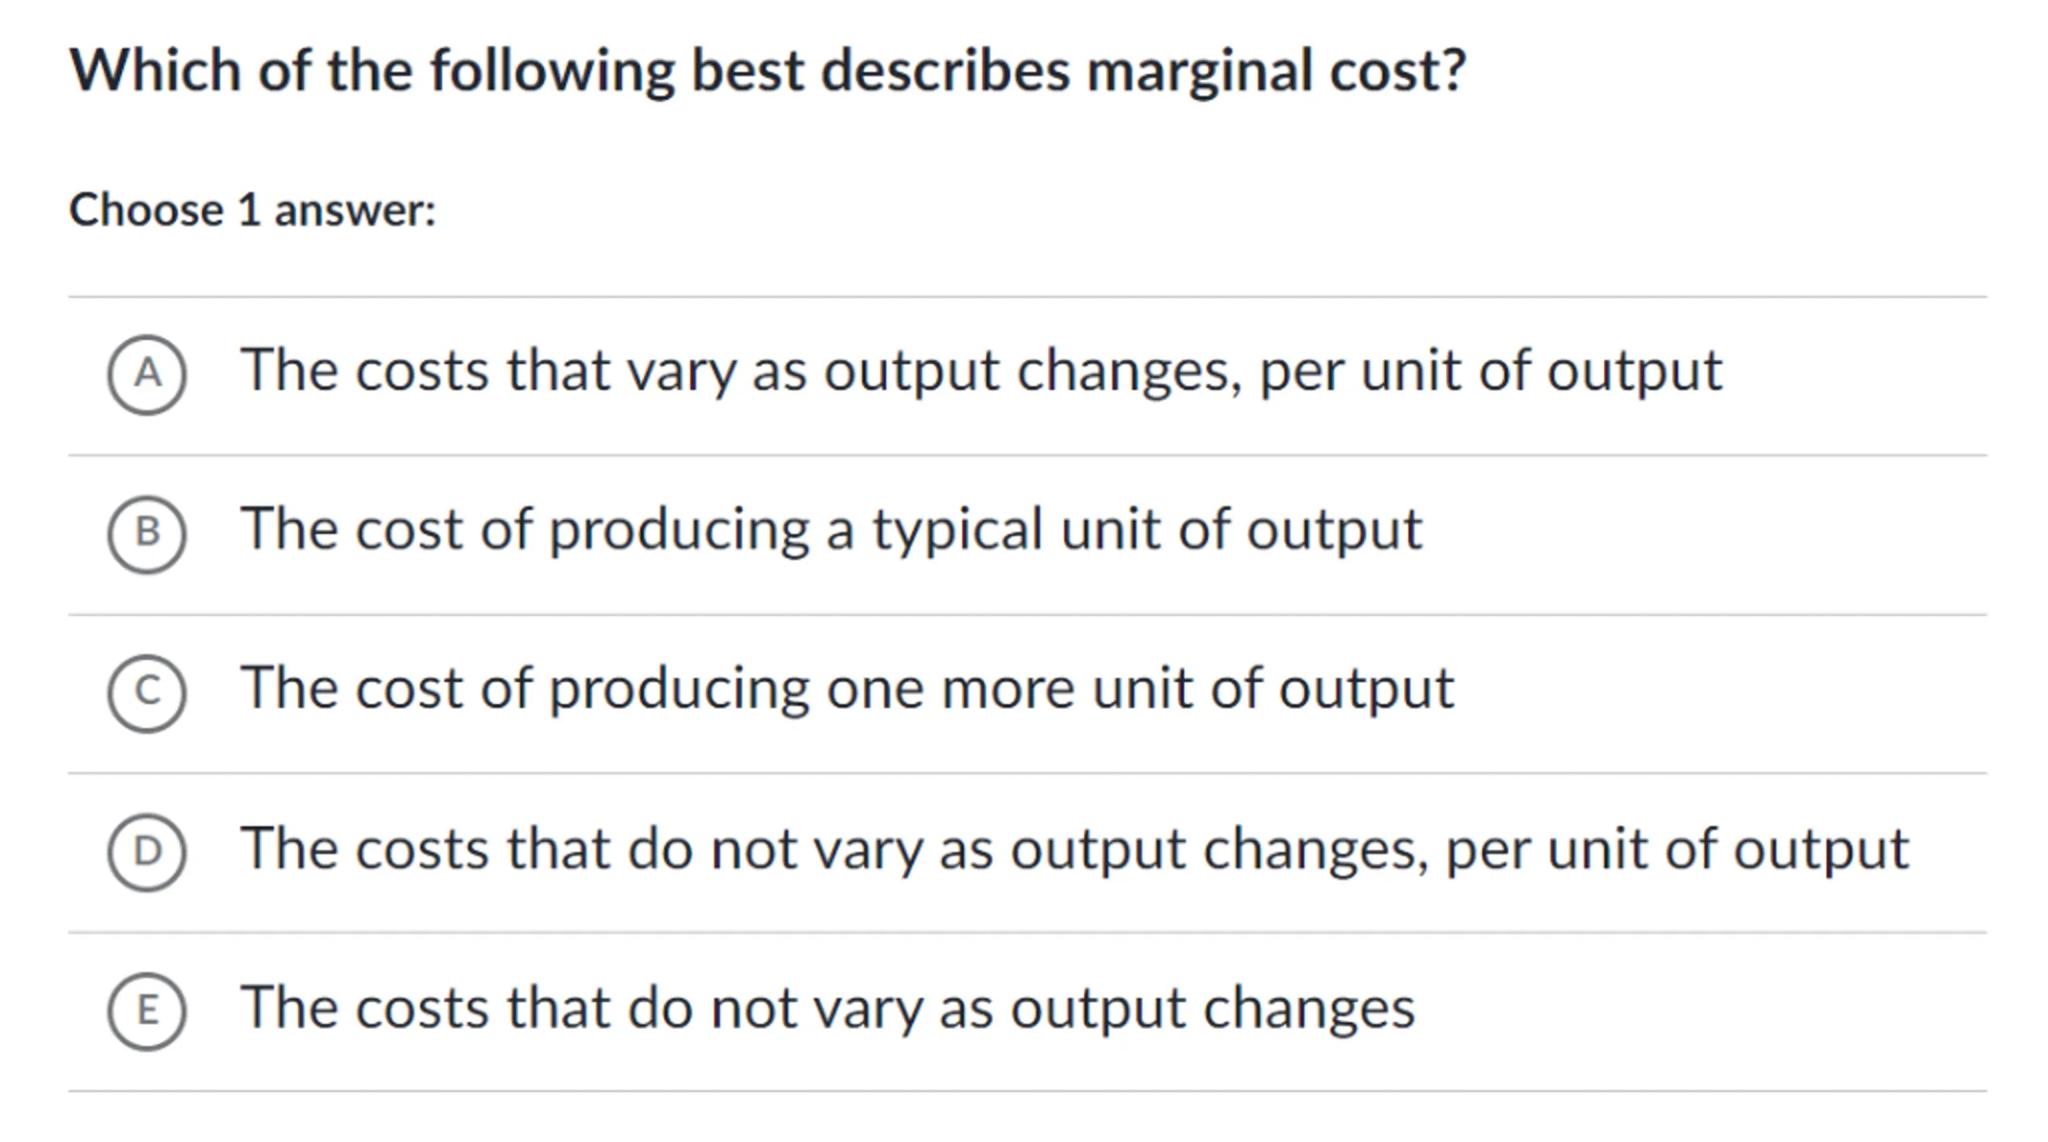This screenshot has width=2048, height=1142.
Task: Pick answer option C's radio circle
Action: tap(147, 692)
